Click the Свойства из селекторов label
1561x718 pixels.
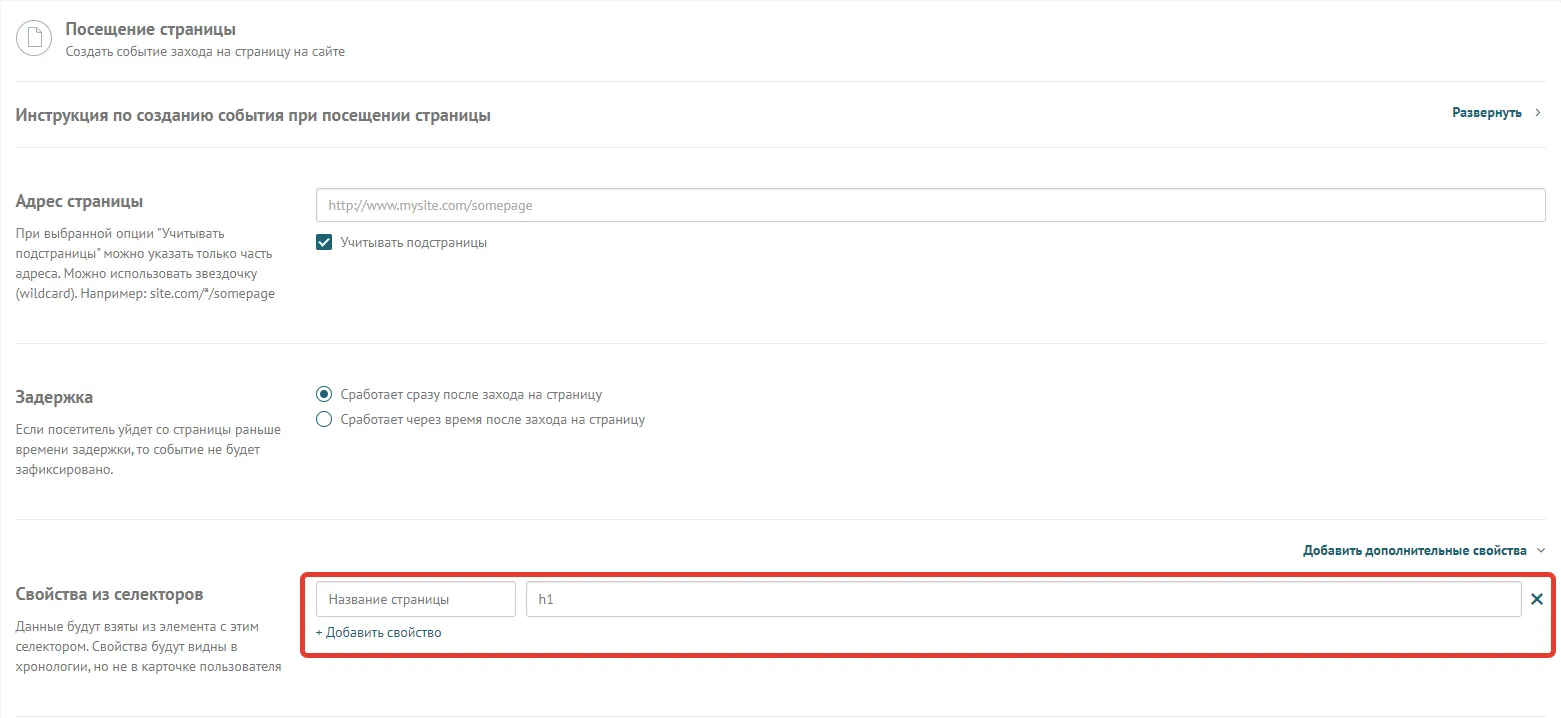(x=110, y=594)
